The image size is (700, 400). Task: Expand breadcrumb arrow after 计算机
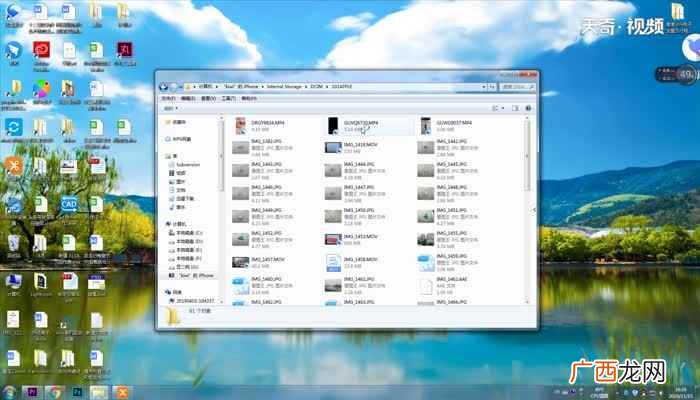pos(217,87)
